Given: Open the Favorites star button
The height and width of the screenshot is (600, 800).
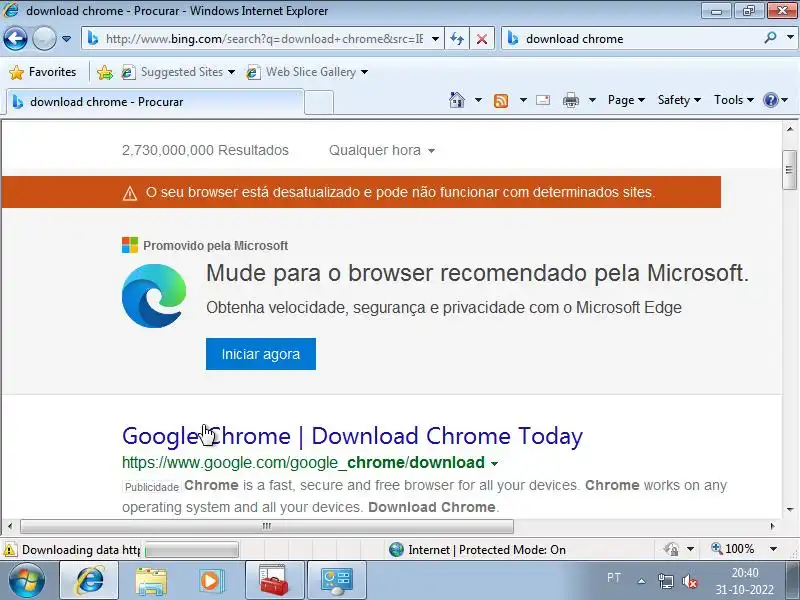Looking at the screenshot, I should pyautogui.click(x=43, y=72).
